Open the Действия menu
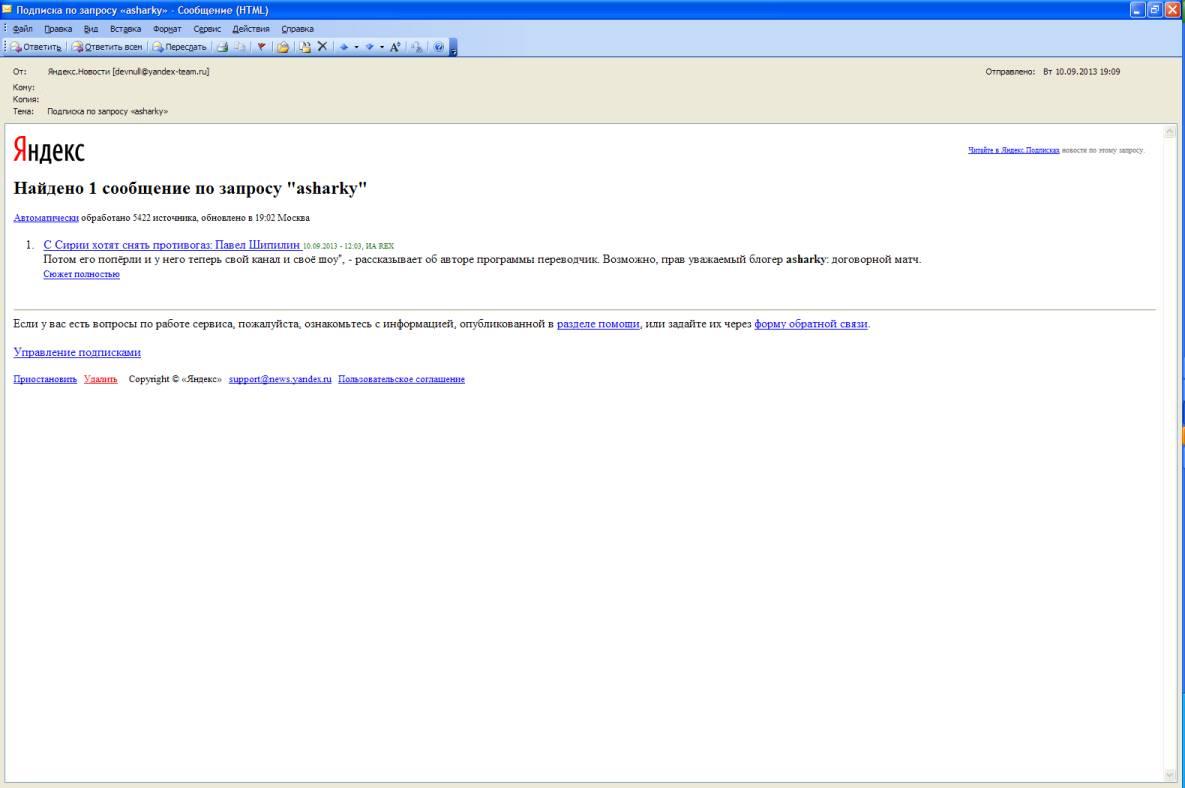The height and width of the screenshot is (788, 1185). click(x=251, y=29)
